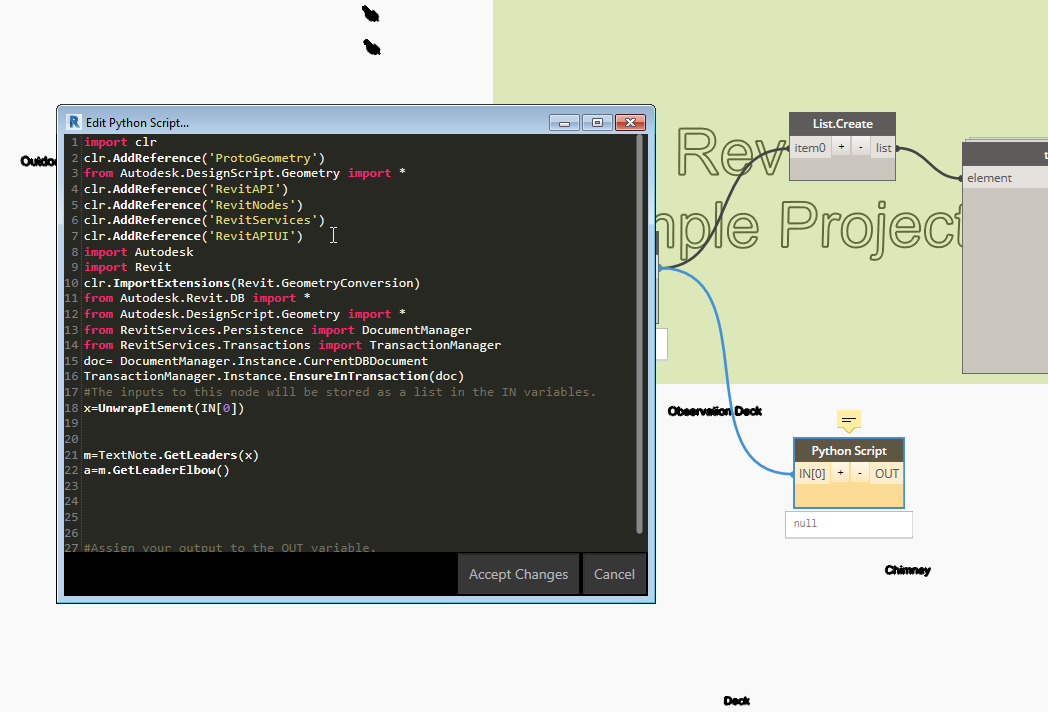Click the Observation Deck label
This screenshot has height=712, width=1048.
714,411
